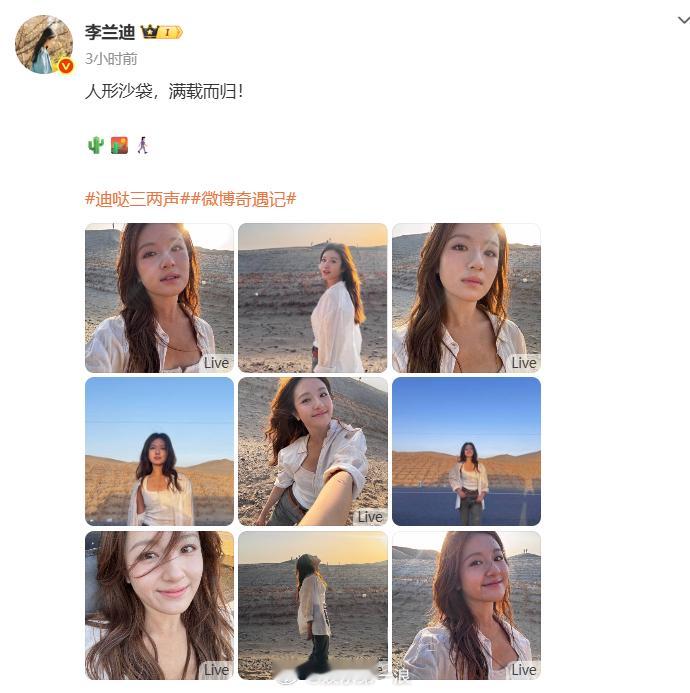Open bottom-left smiling close-up photo
690x693 pixels.
[159, 605]
